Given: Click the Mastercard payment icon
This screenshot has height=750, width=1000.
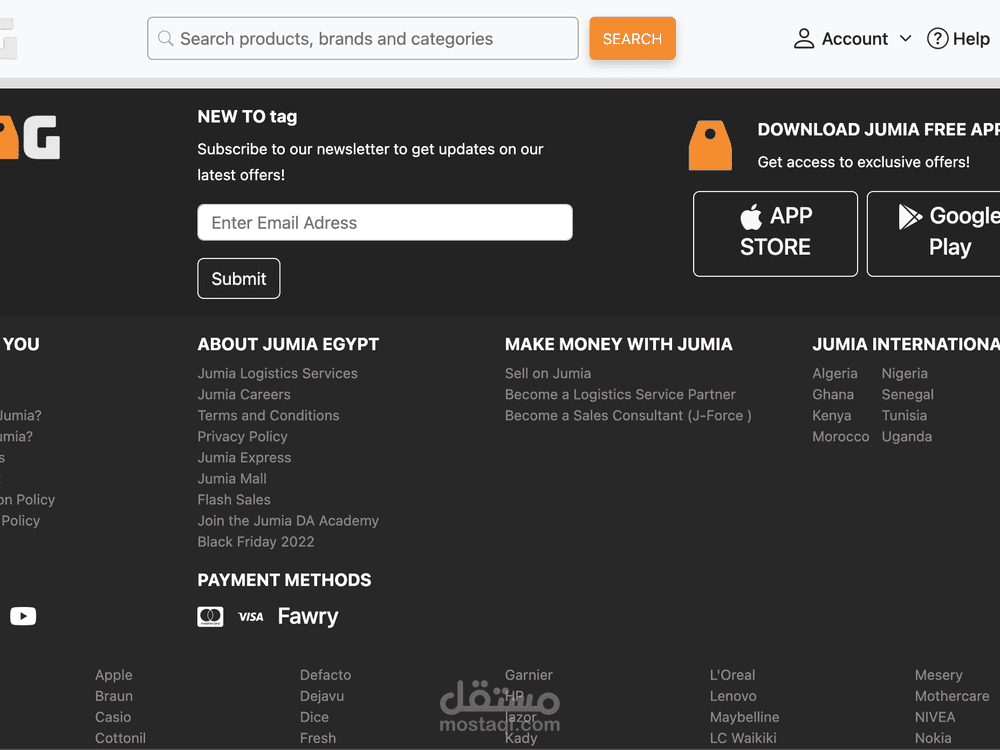Looking at the screenshot, I should pyautogui.click(x=210, y=616).
